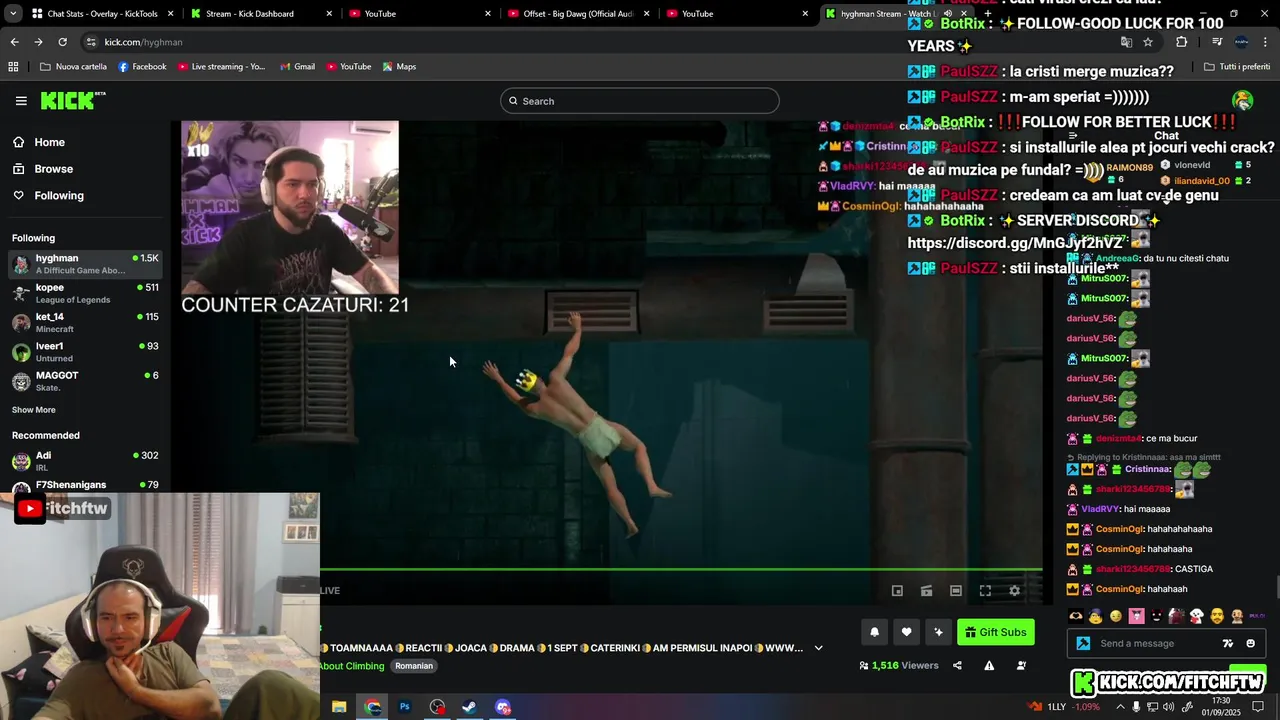Open the browser extensions puzzle icon
1280x720 pixels.
pyautogui.click(x=1182, y=42)
